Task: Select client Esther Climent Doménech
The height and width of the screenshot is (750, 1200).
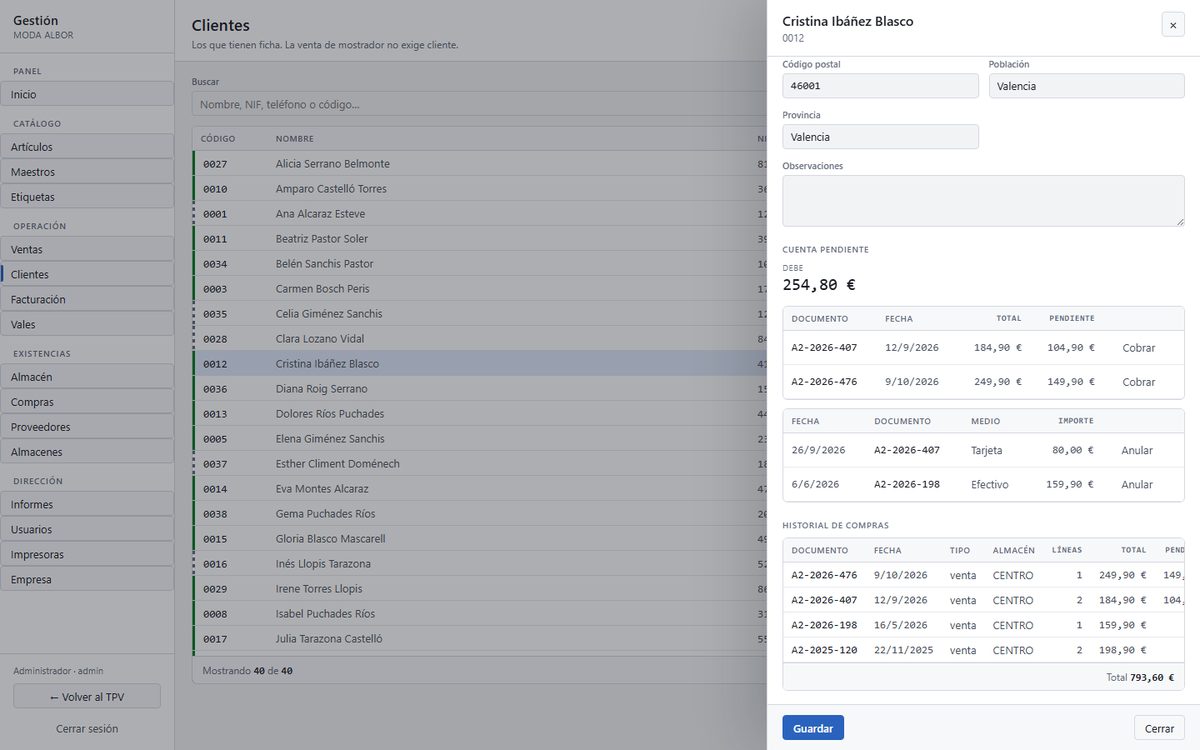Action: [480, 464]
